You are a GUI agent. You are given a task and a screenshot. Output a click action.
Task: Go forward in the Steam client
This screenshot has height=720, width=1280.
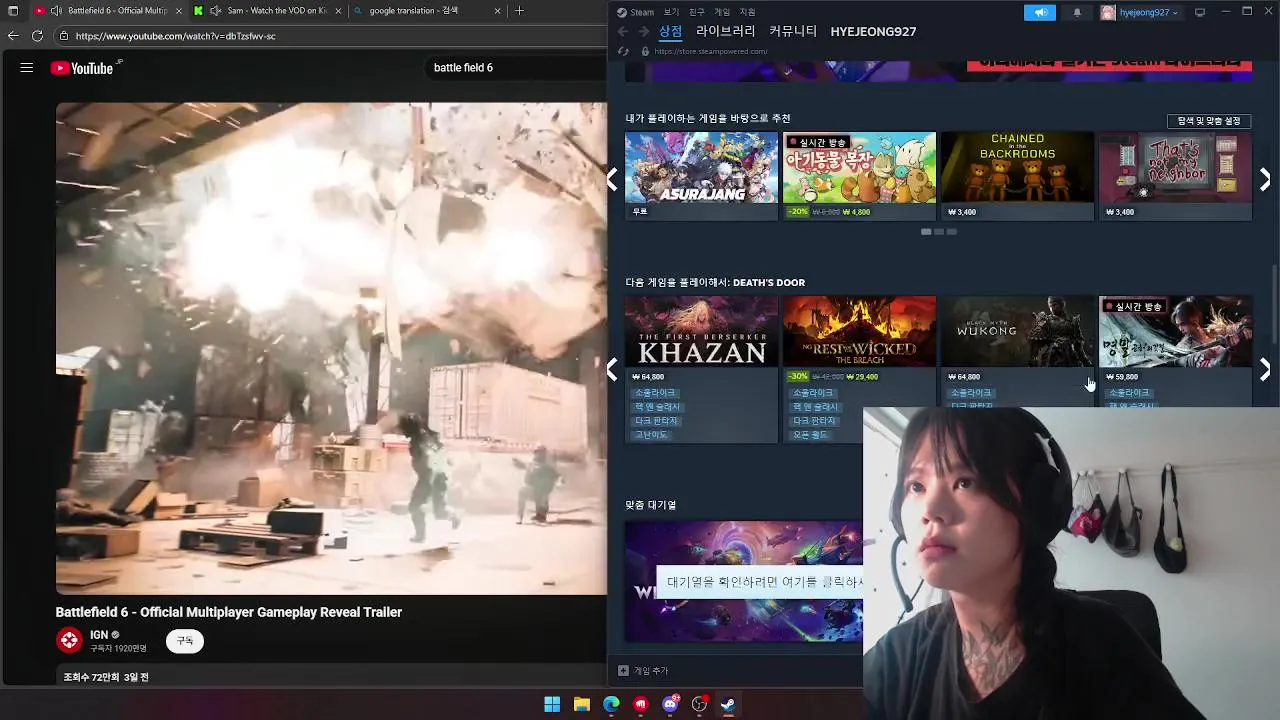pyautogui.click(x=644, y=32)
